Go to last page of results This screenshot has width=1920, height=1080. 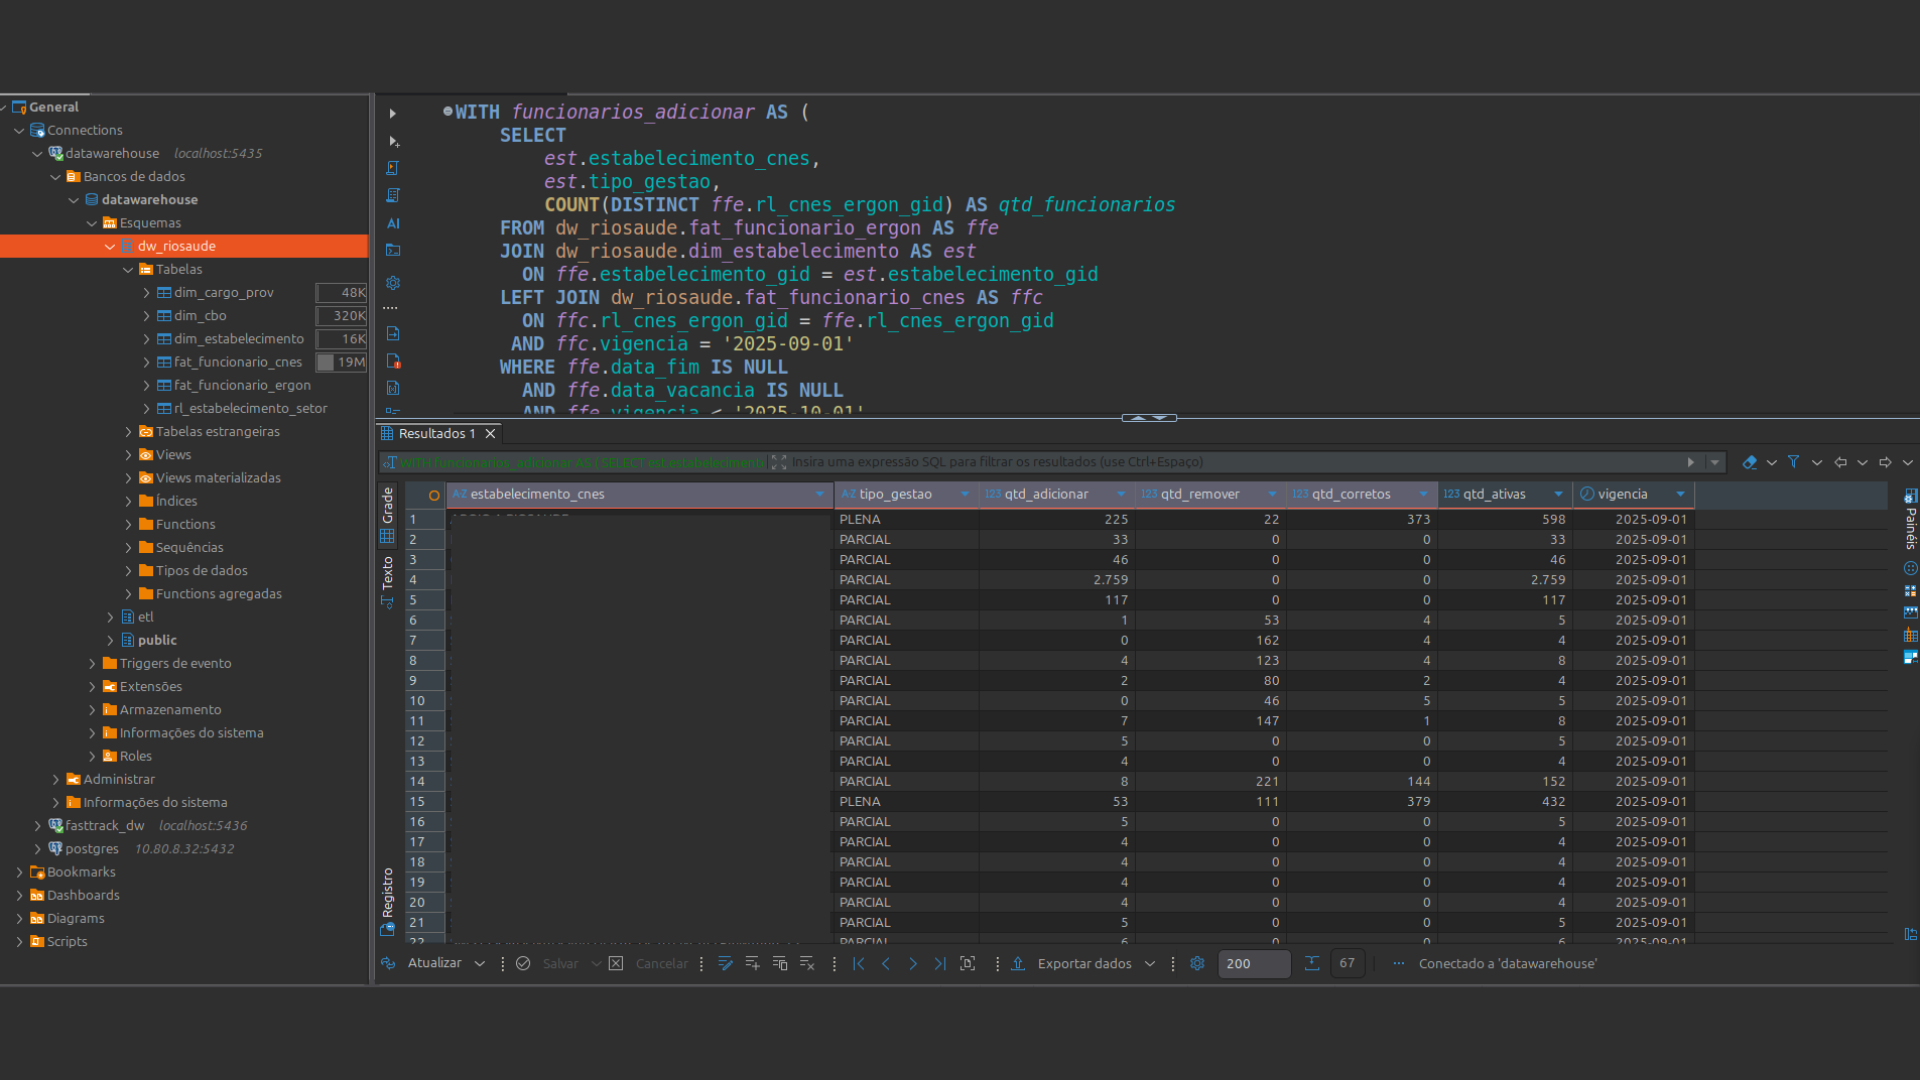(x=940, y=964)
